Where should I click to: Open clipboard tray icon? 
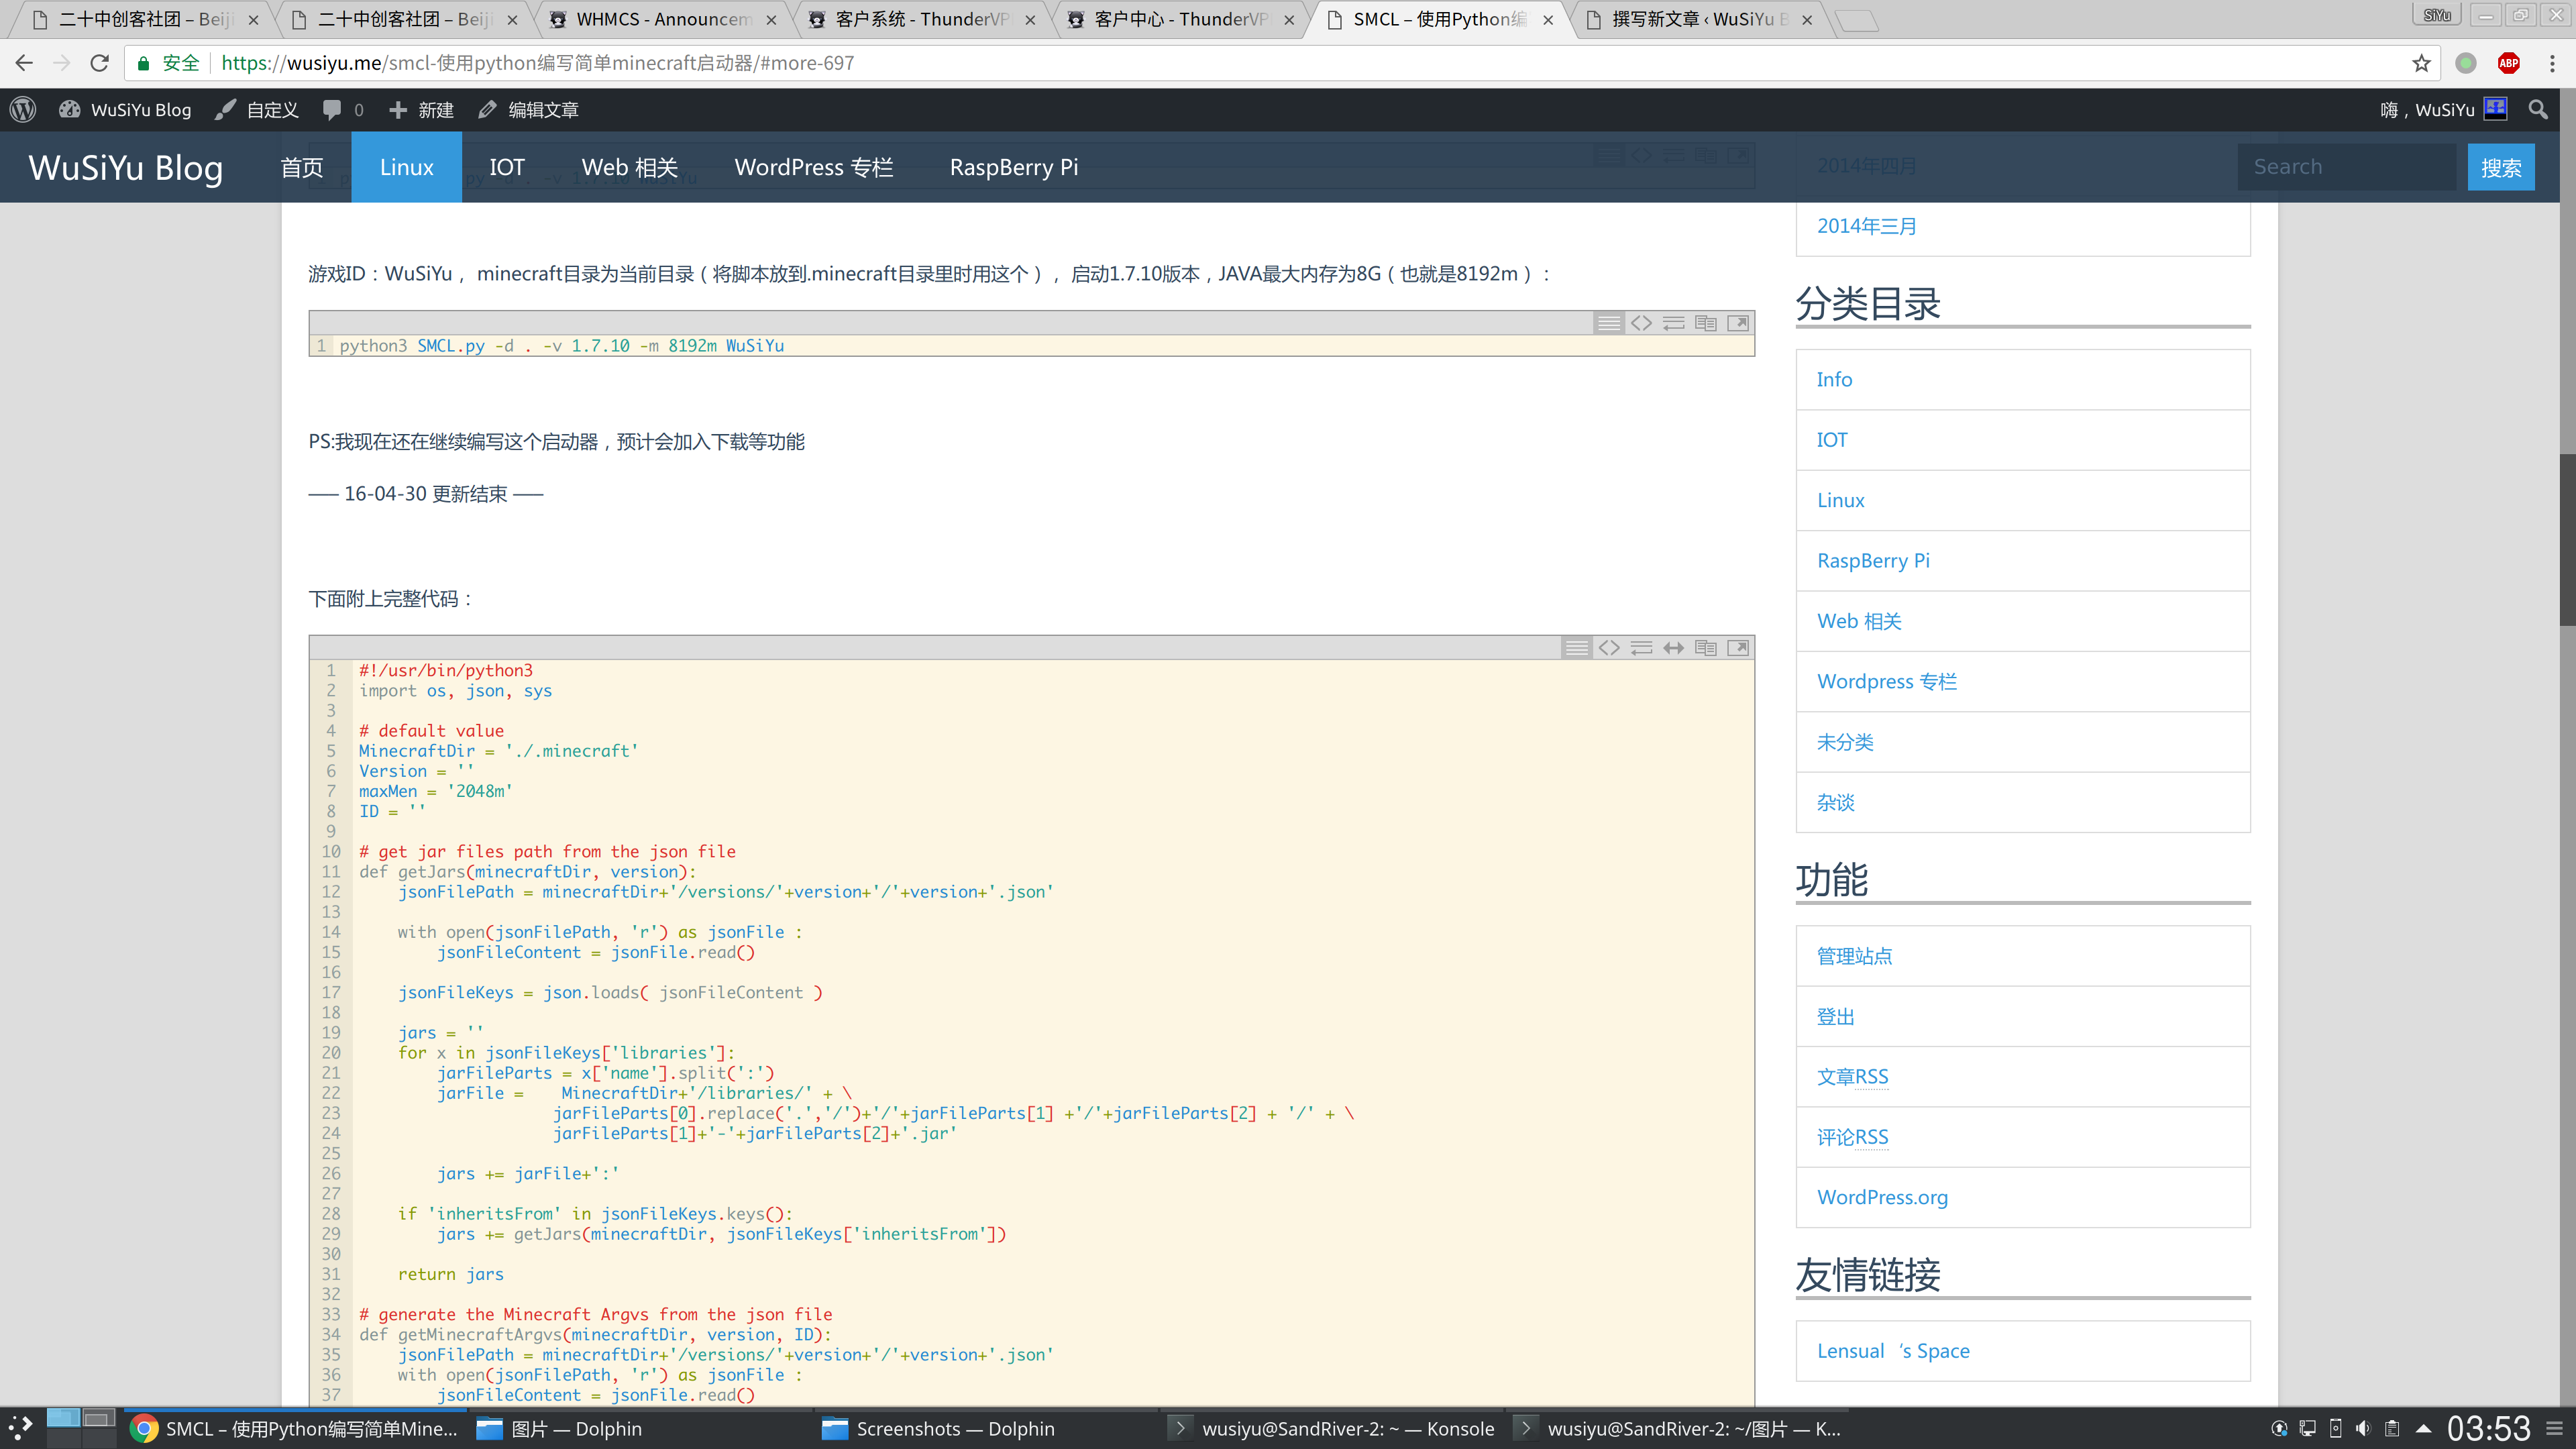(x=2391, y=1428)
